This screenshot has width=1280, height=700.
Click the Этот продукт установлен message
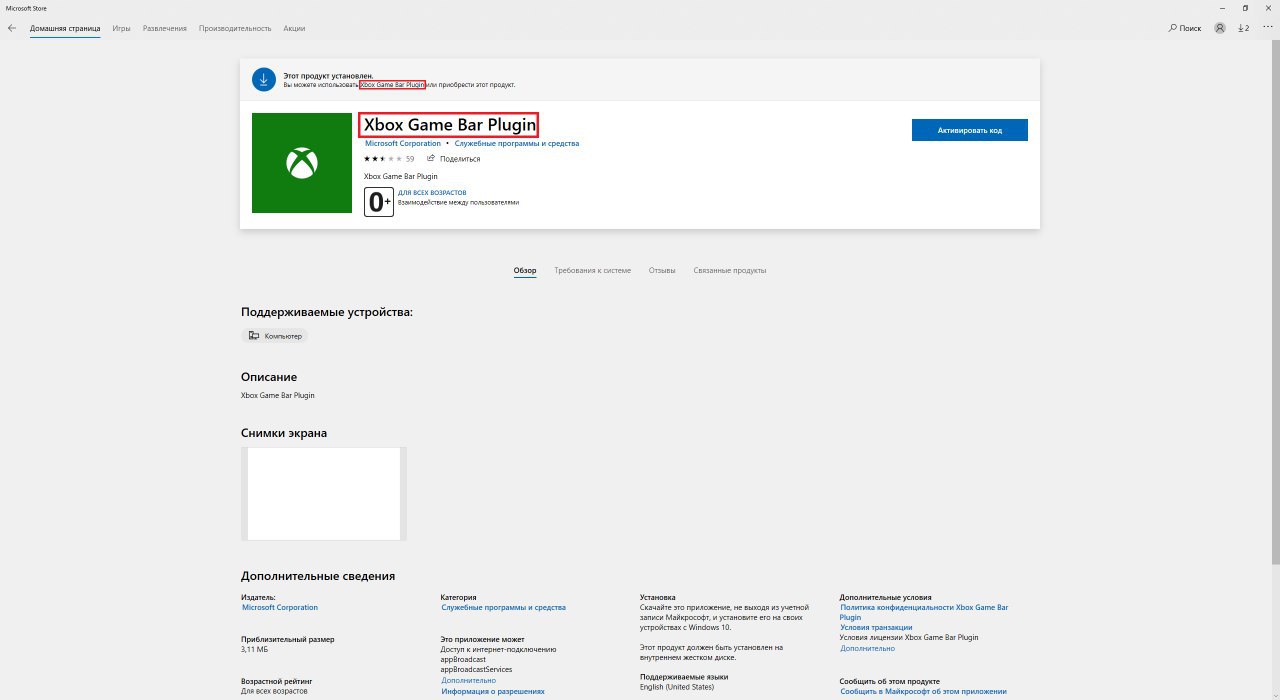328,76
